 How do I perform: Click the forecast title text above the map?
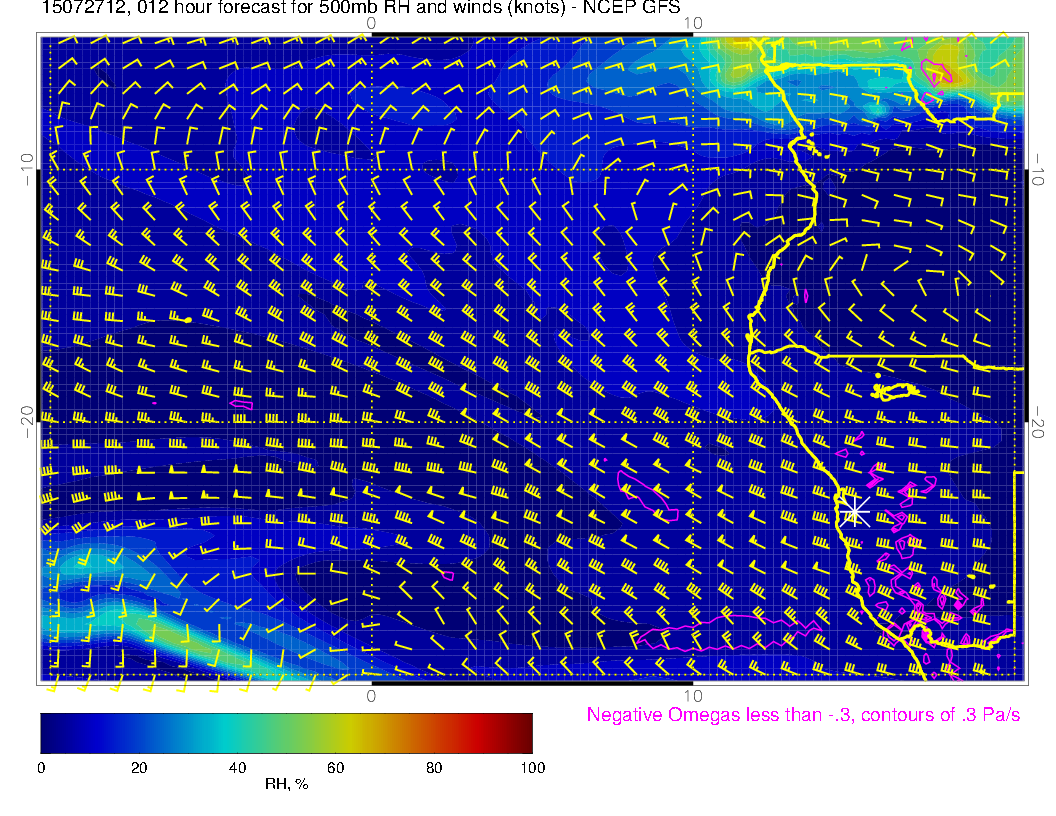(x=361, y=8)
